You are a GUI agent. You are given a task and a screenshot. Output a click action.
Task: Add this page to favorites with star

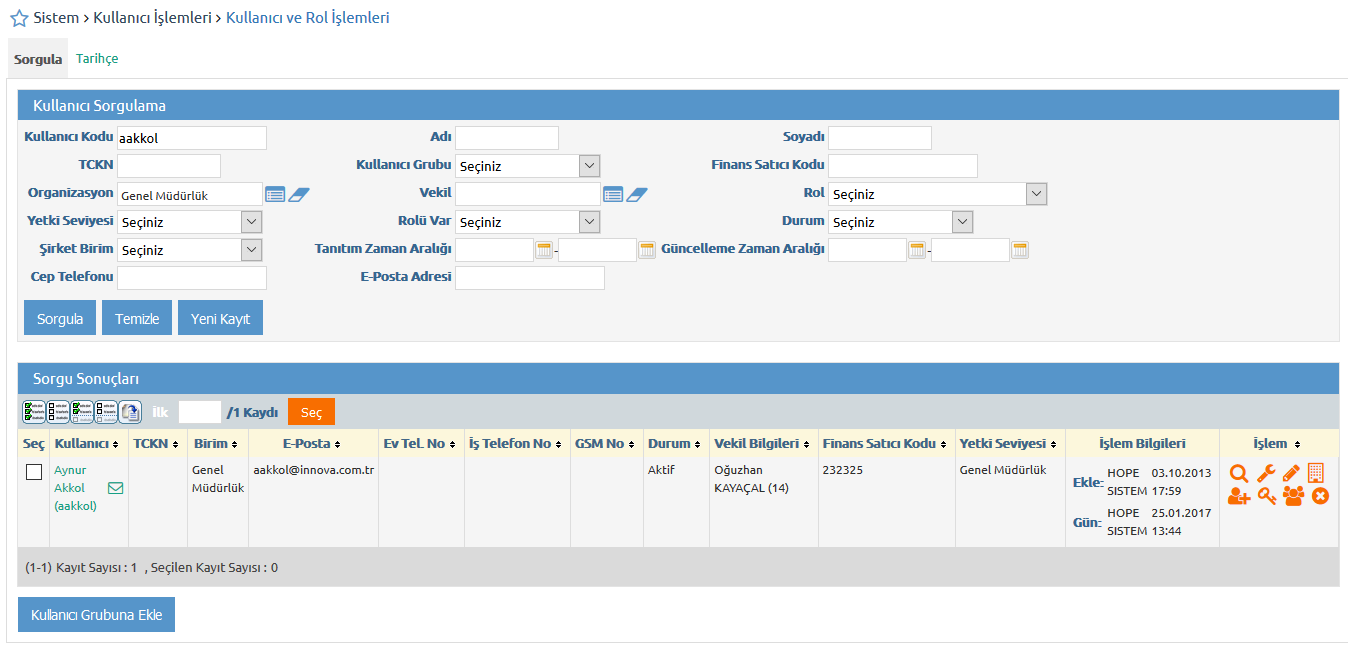(19, 19)
